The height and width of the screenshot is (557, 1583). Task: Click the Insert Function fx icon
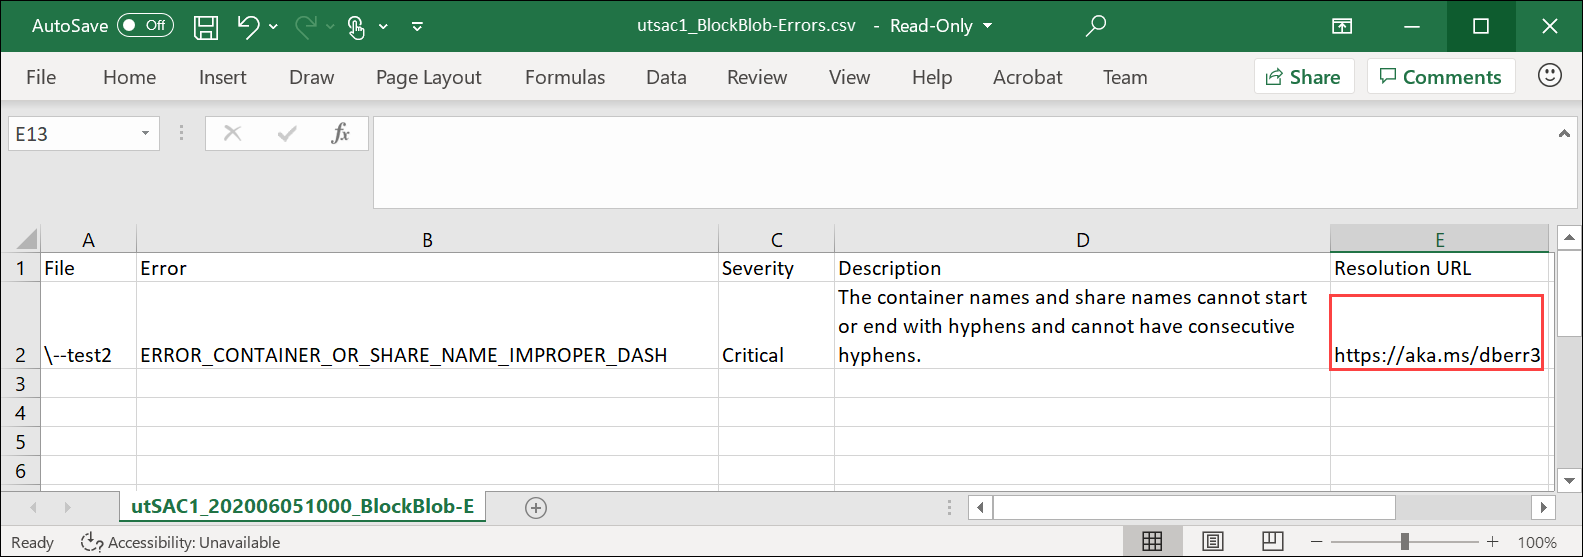[340, 134]
